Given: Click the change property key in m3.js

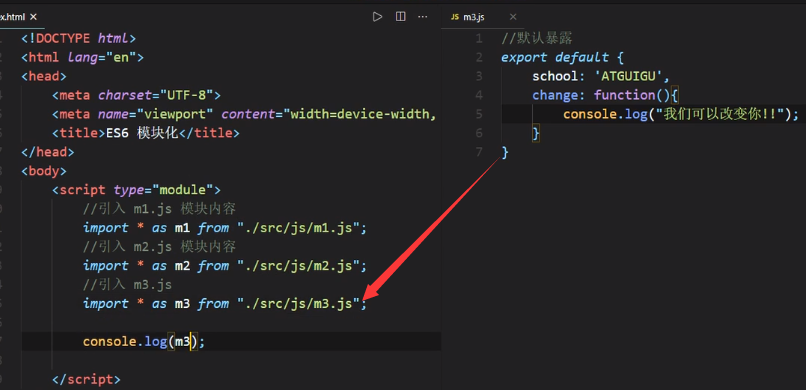Looking at the screenshot, I should click(555, 95).
